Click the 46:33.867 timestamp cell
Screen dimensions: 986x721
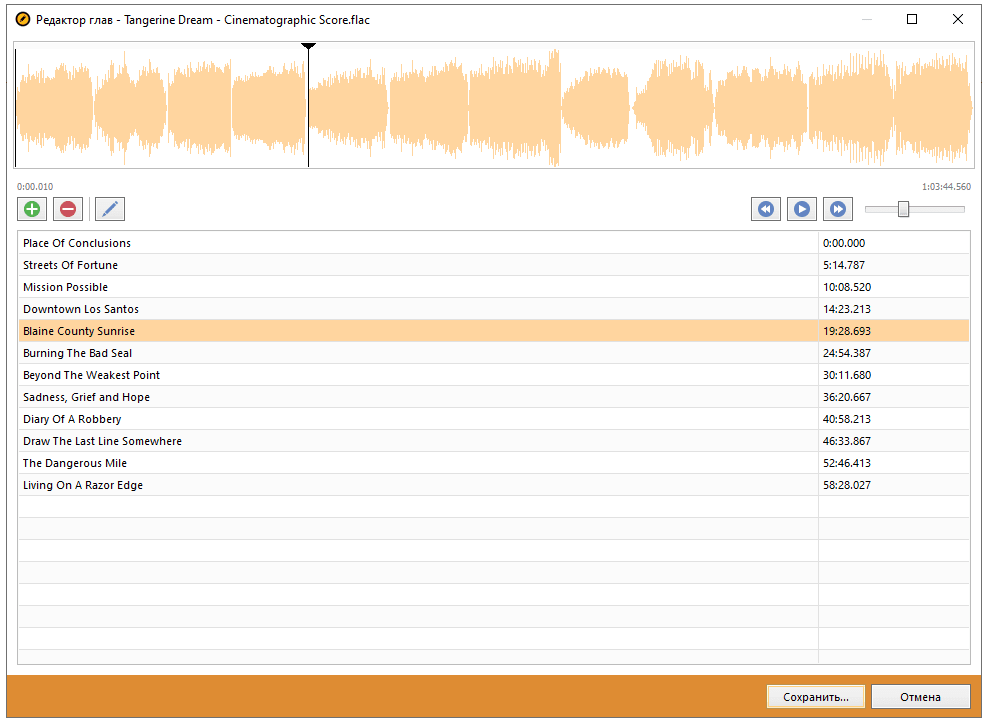pyautogui.click(x=846, y=441)
